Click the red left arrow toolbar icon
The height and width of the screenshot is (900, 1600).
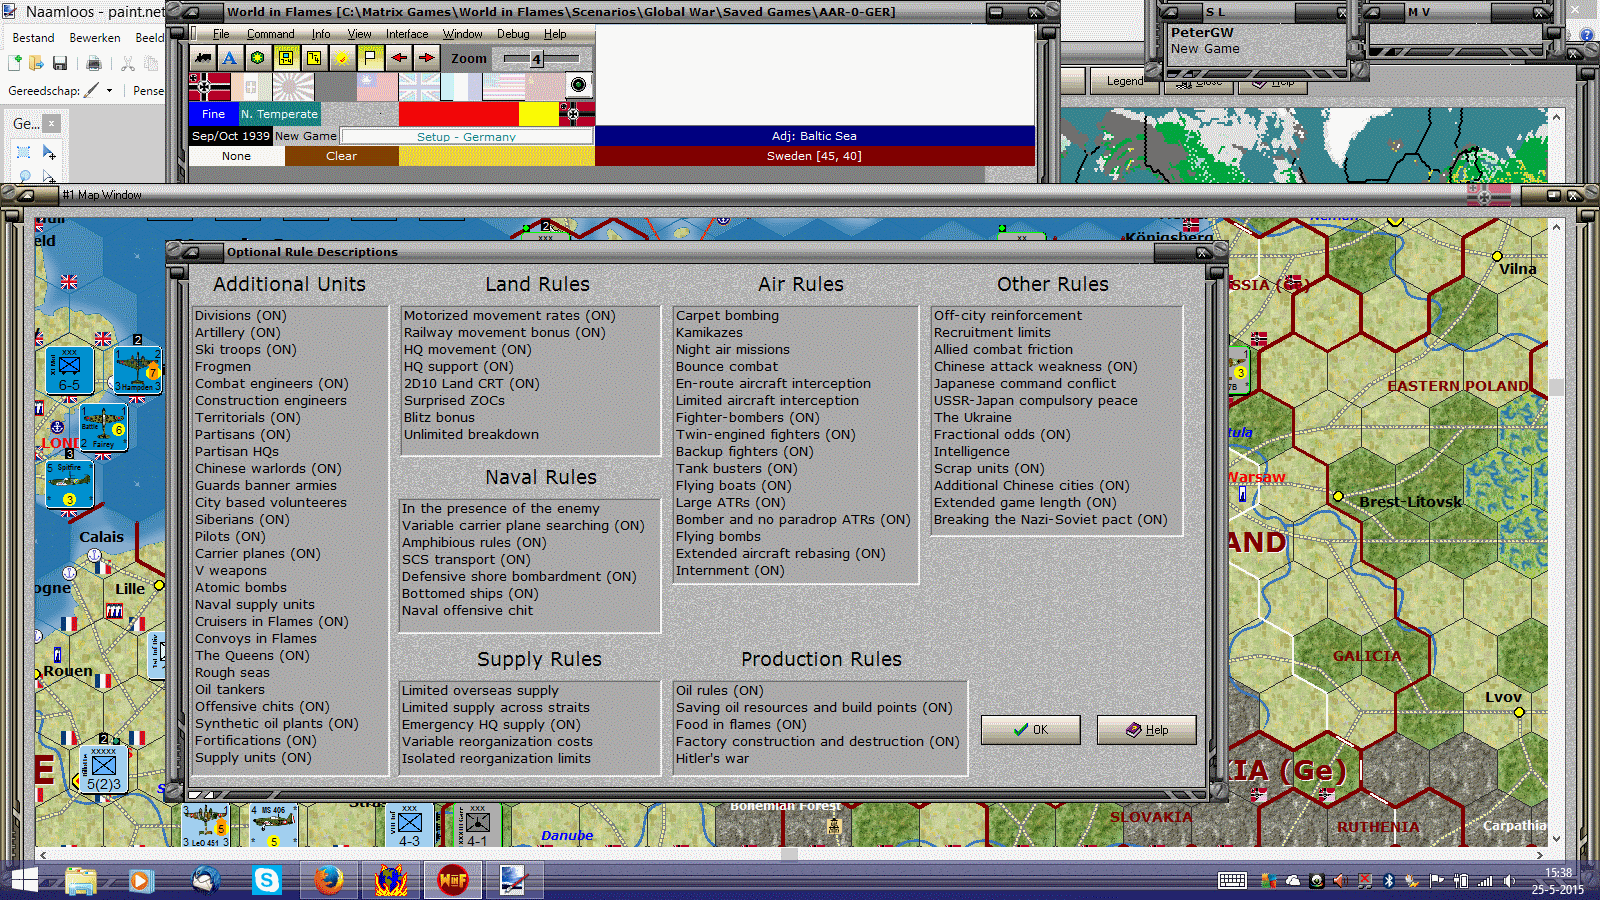point(398,58)
